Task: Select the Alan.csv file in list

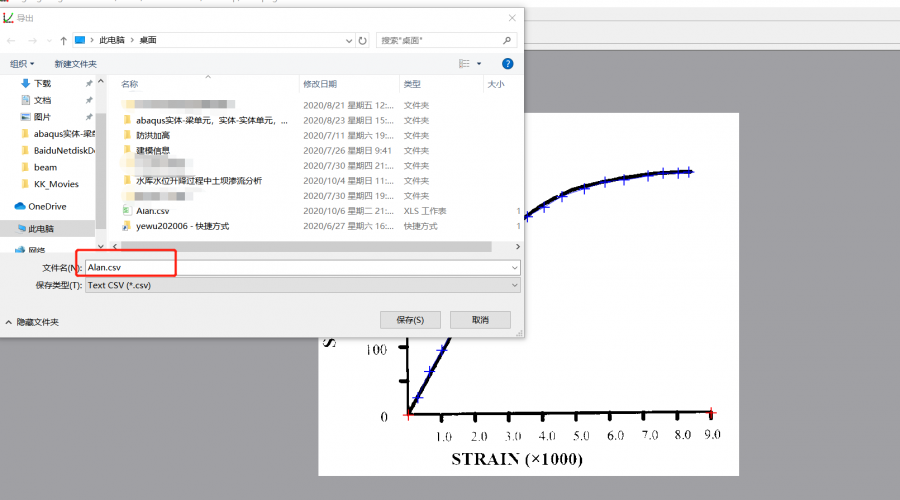Action: pos(153,211)
